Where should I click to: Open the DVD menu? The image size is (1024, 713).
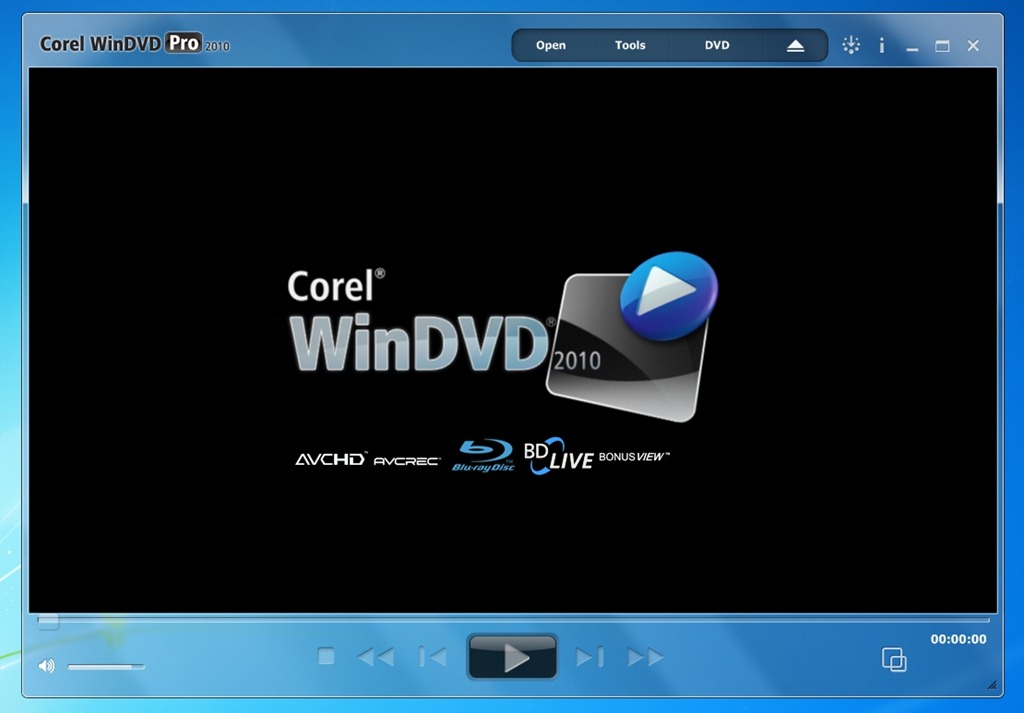click(716, 45)
